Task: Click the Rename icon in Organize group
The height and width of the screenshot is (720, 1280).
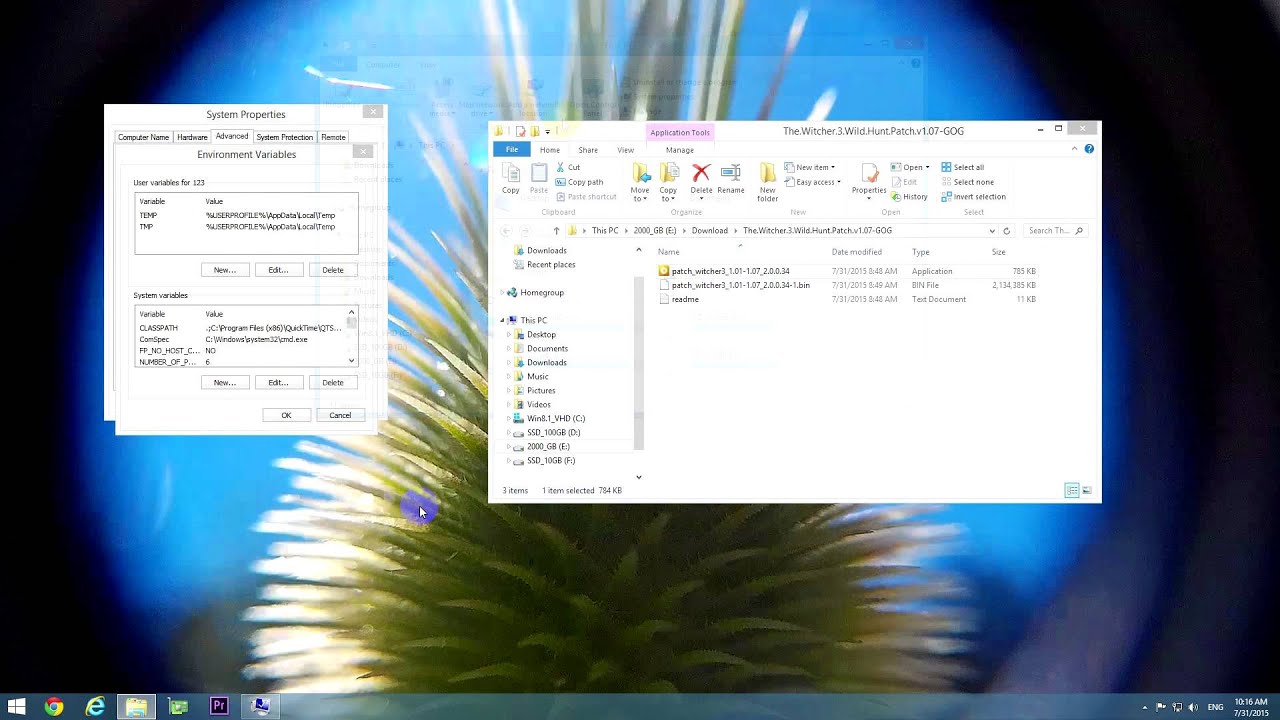Action: [731, 173]
